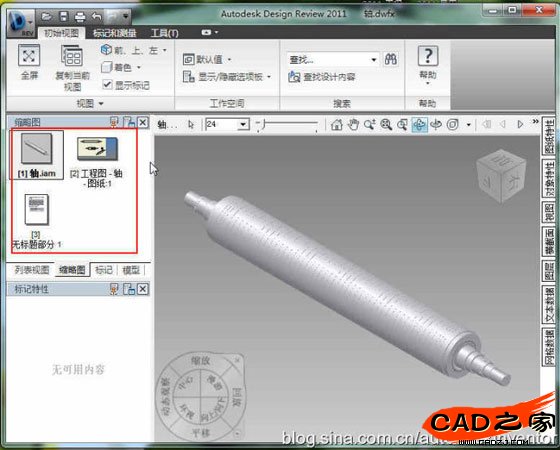Click the Home view icon in canvas toolbar
This screenshot has height=450, width=560.
tap(336, 124)
